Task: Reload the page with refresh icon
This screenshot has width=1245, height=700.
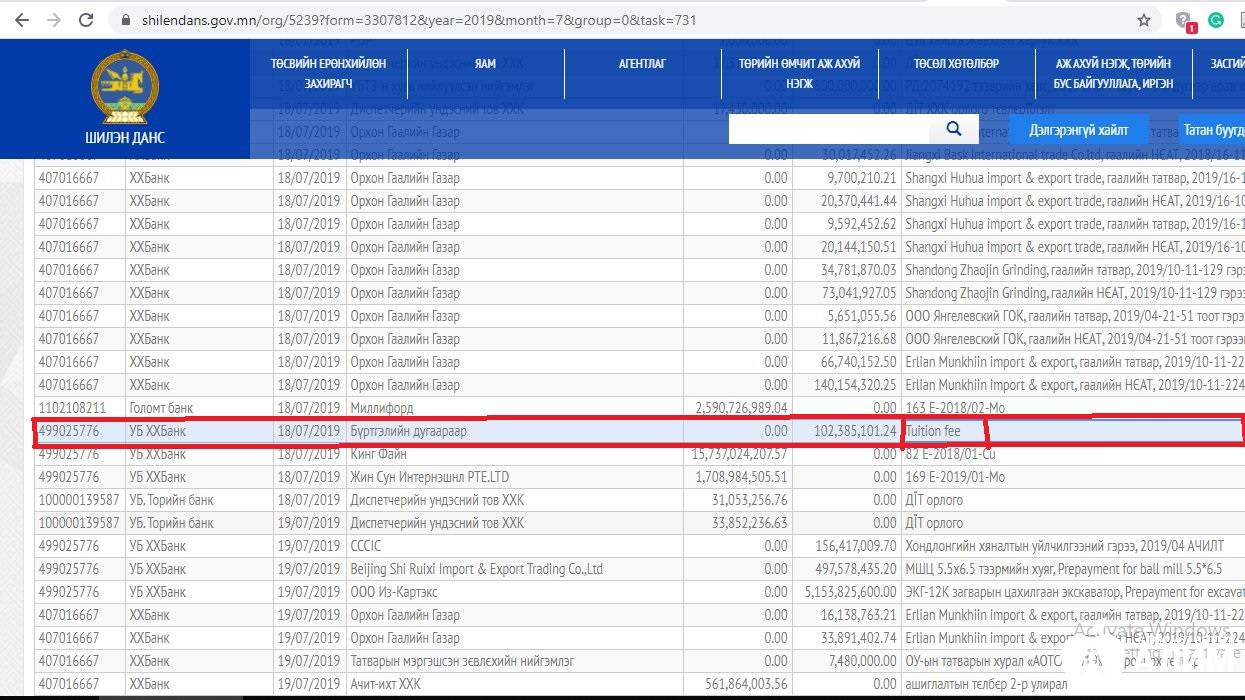Action: pos(87,20)
